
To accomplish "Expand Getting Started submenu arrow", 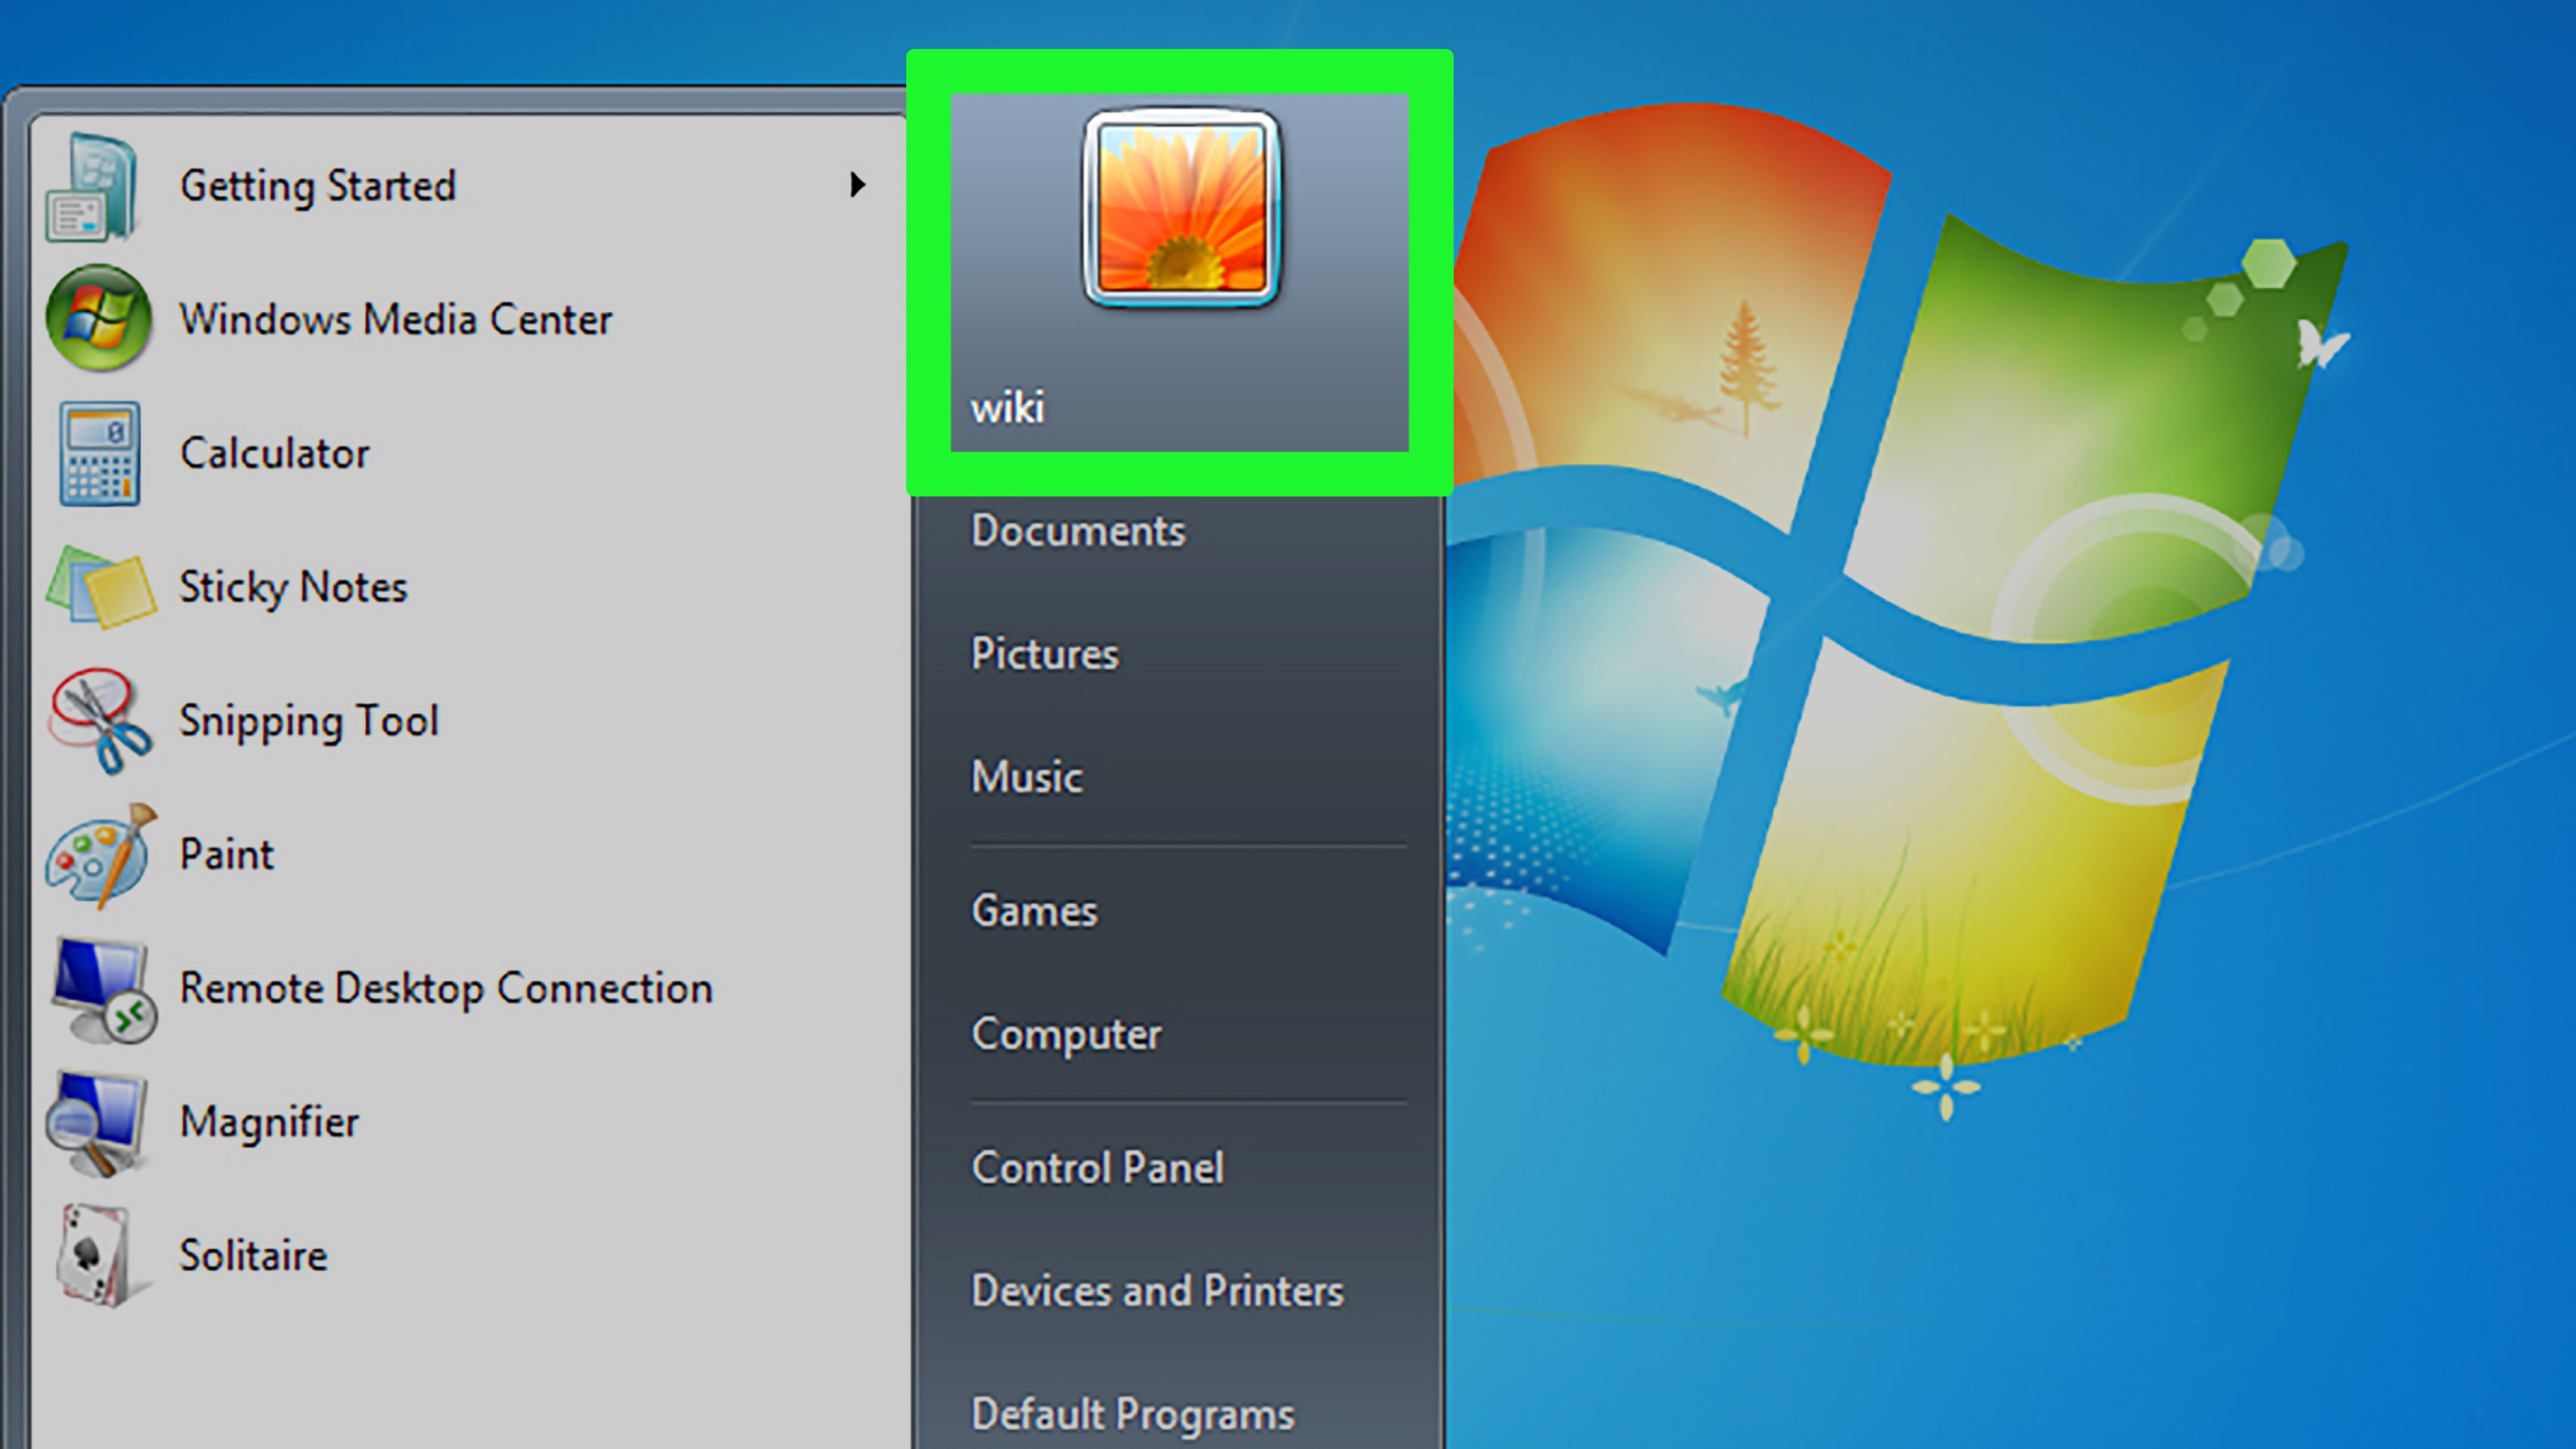I will 857,185.
